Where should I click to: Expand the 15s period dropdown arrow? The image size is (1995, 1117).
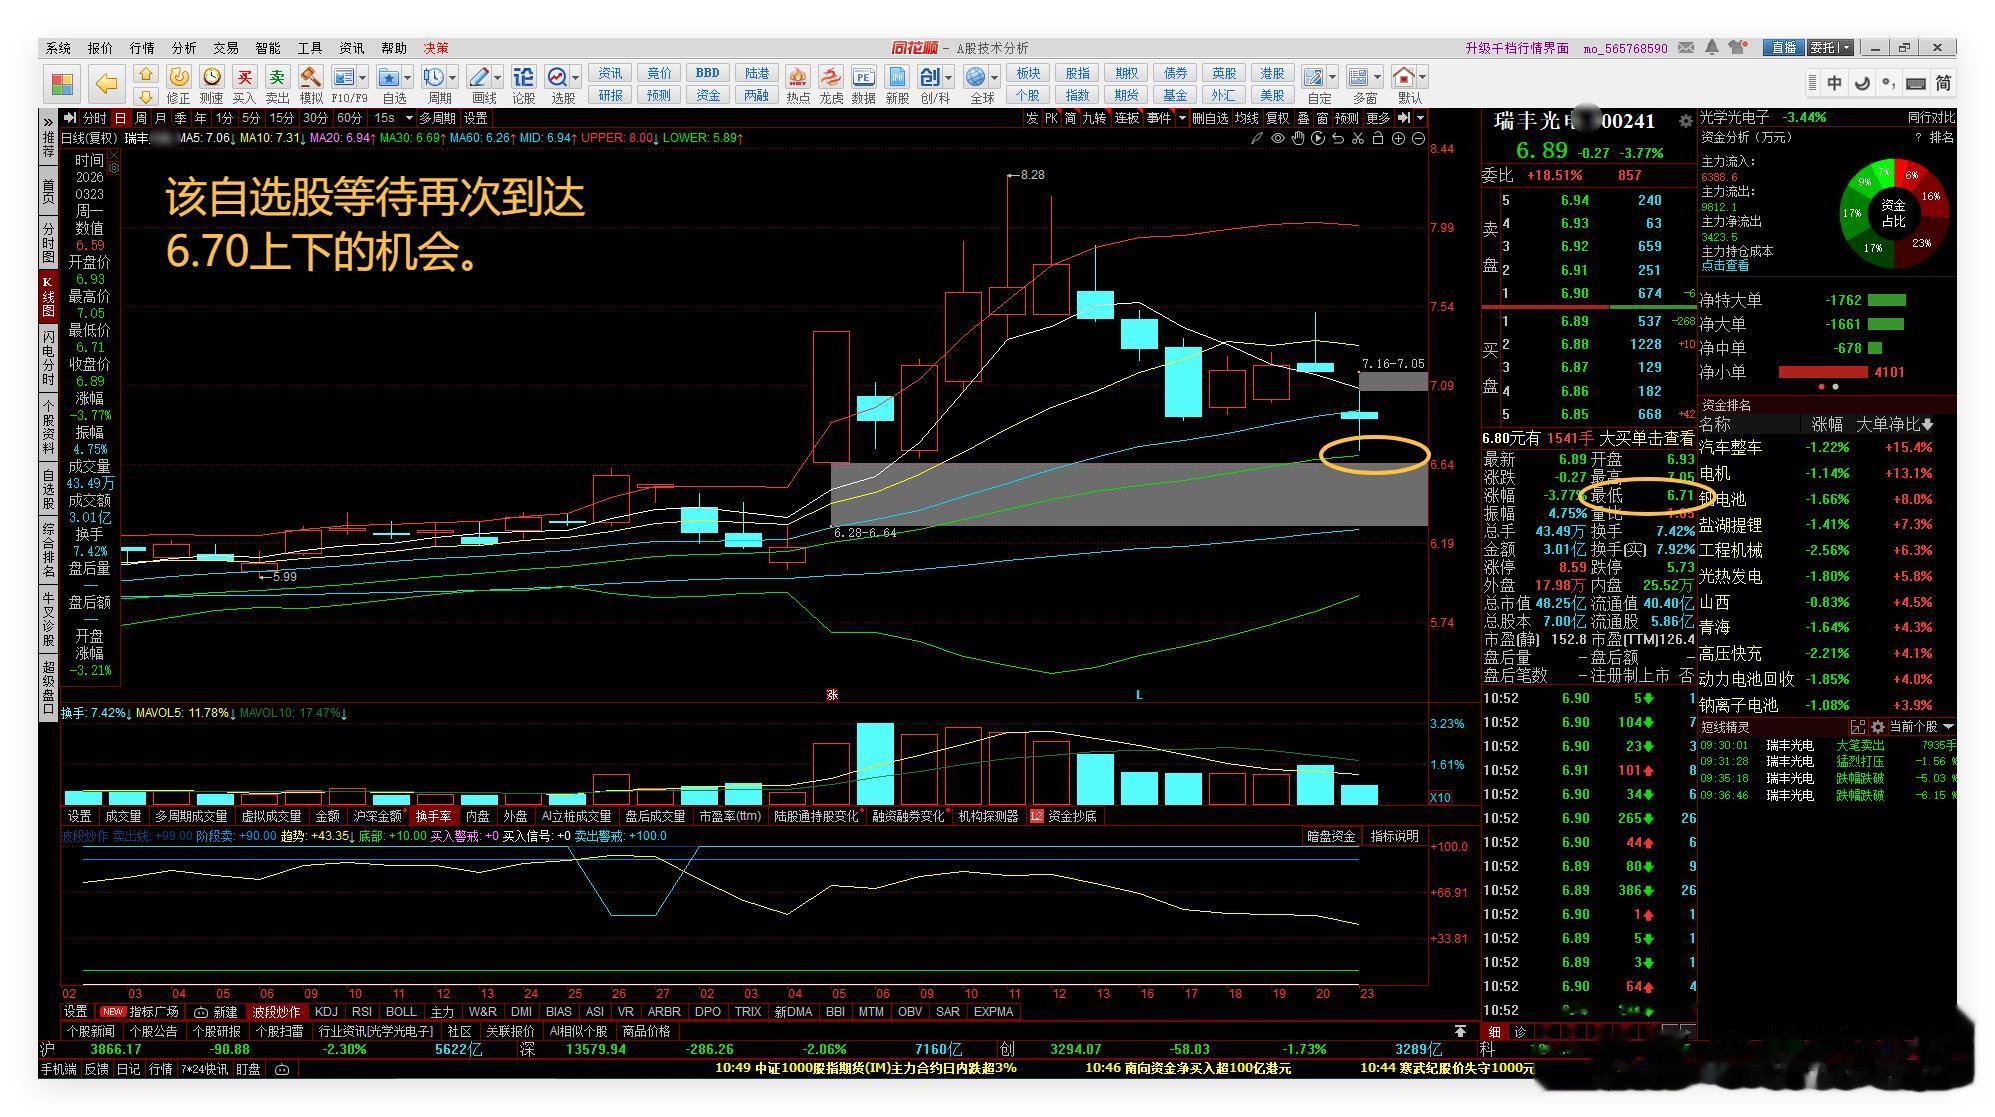coord(408,118)
